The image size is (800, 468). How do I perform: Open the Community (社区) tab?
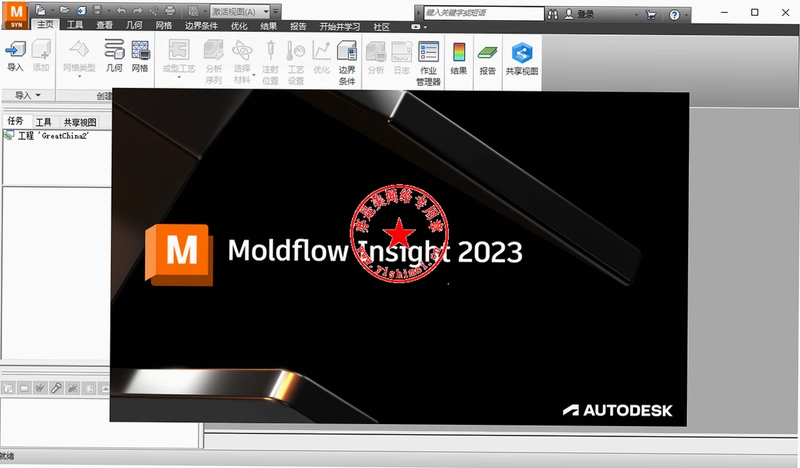tap(382, 27)
